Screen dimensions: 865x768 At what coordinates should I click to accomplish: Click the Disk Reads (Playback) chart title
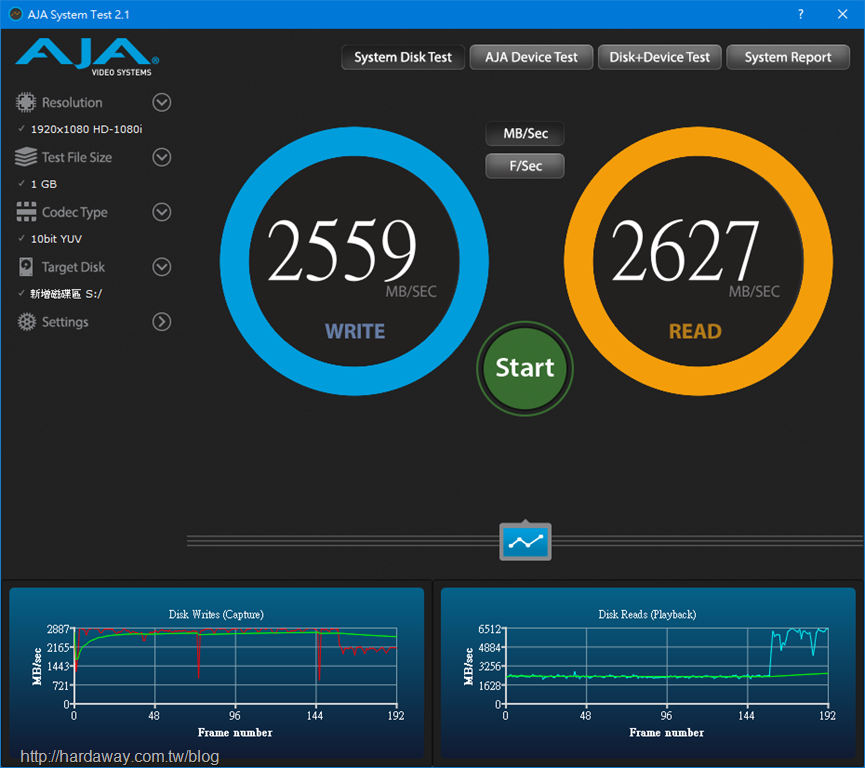(647, 615)
